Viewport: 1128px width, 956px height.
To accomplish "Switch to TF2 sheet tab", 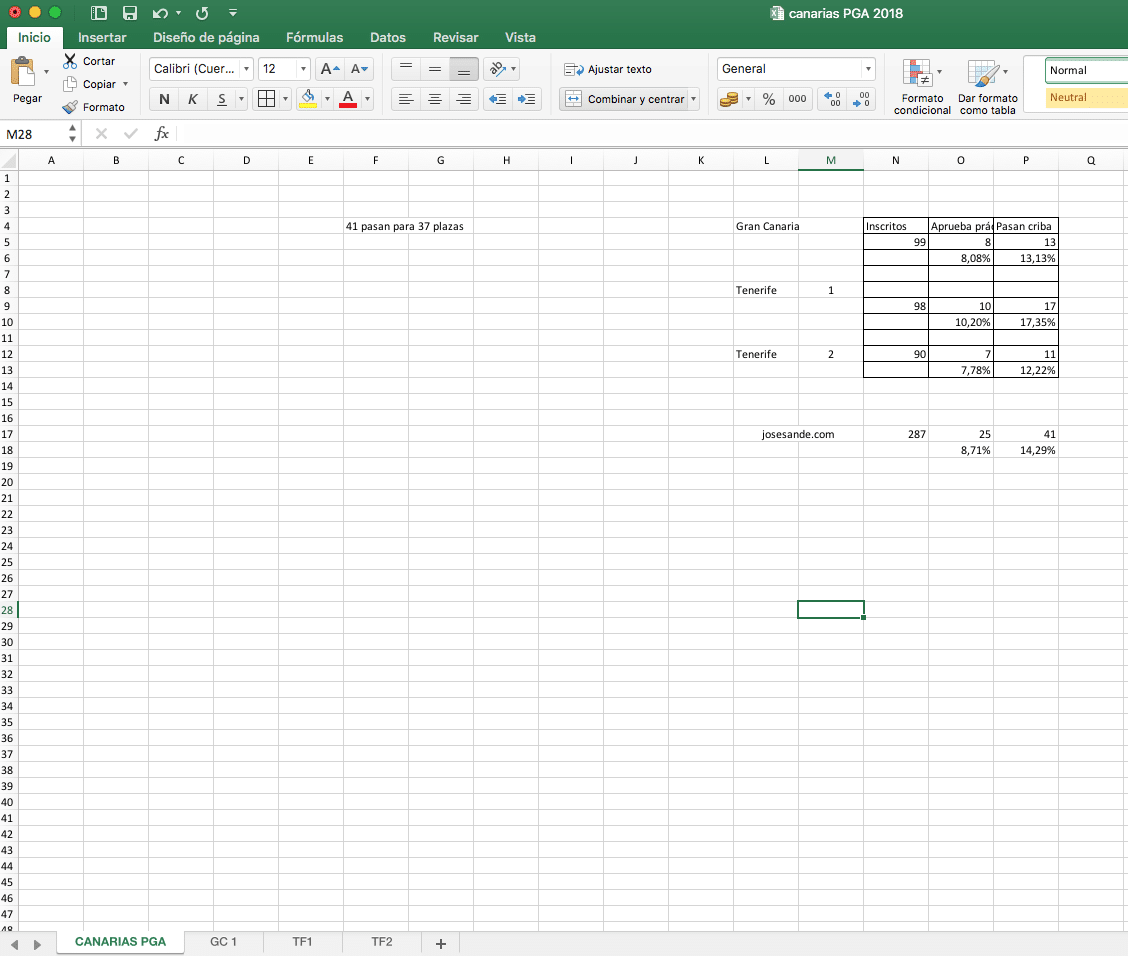I will coord(381,942).
